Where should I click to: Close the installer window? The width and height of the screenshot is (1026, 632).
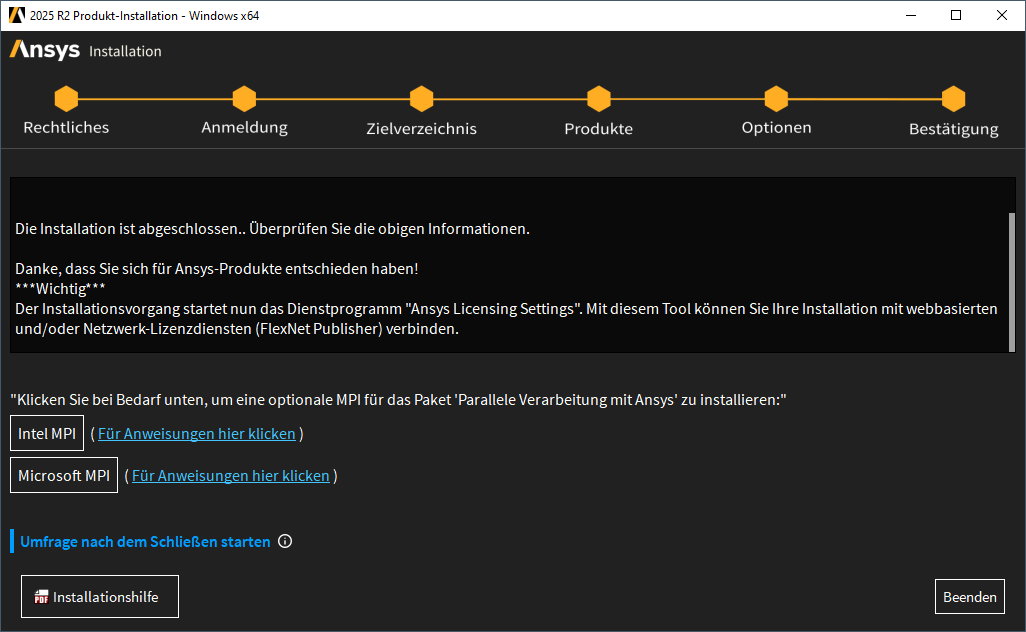click(x=1002, y=15)
